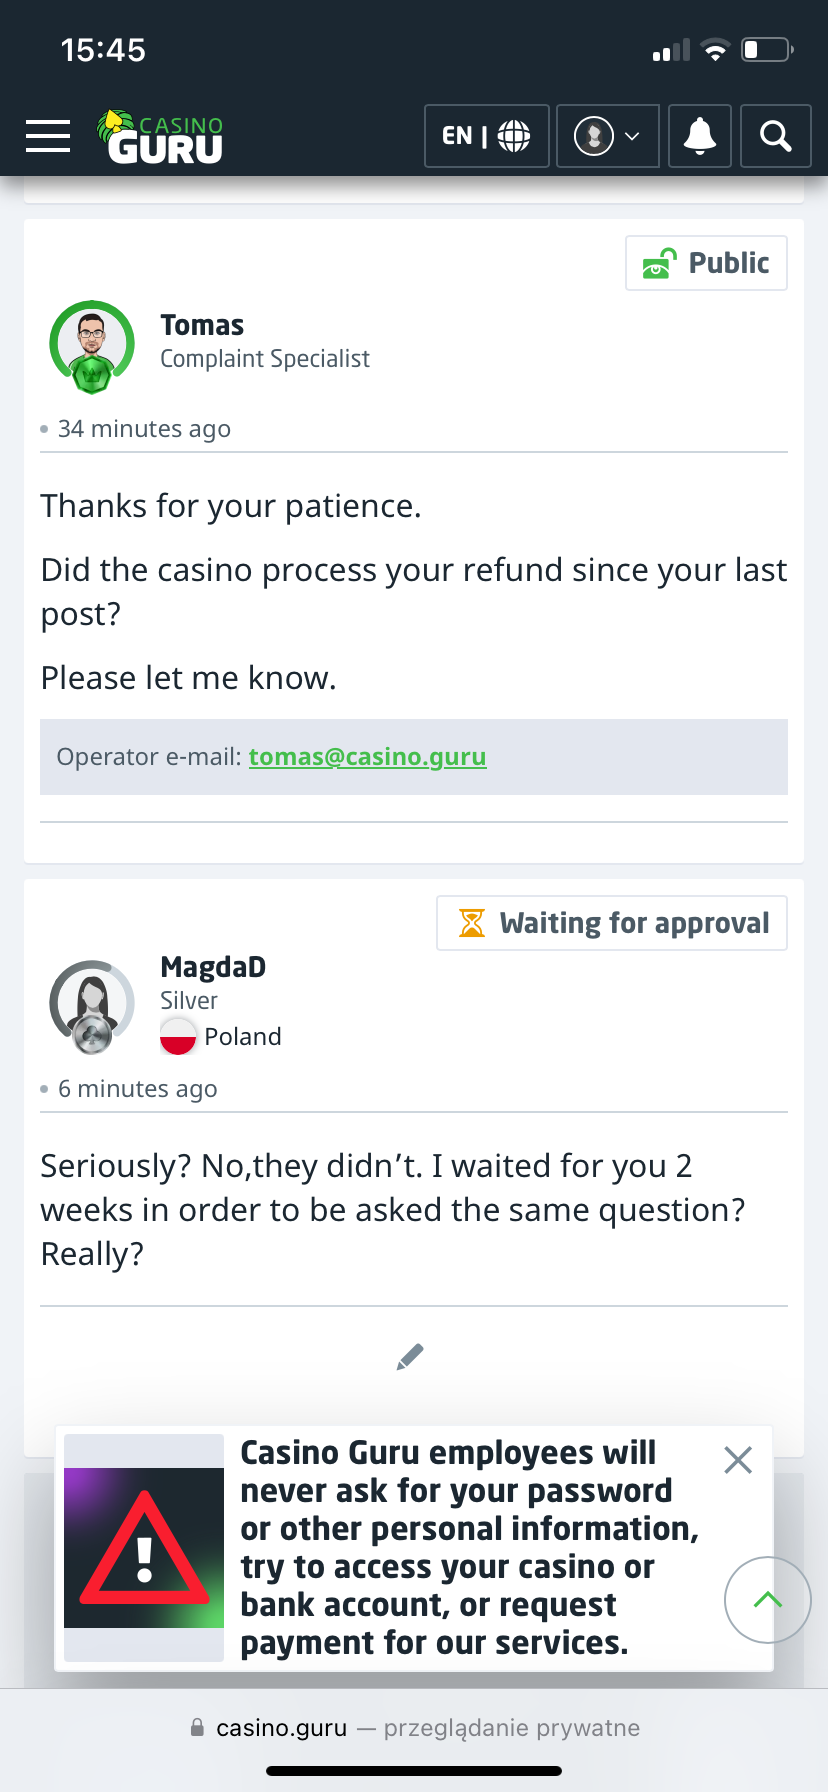Email tomas@casino.guru link
828x1792 pixels.
click(x=367, y=757)
